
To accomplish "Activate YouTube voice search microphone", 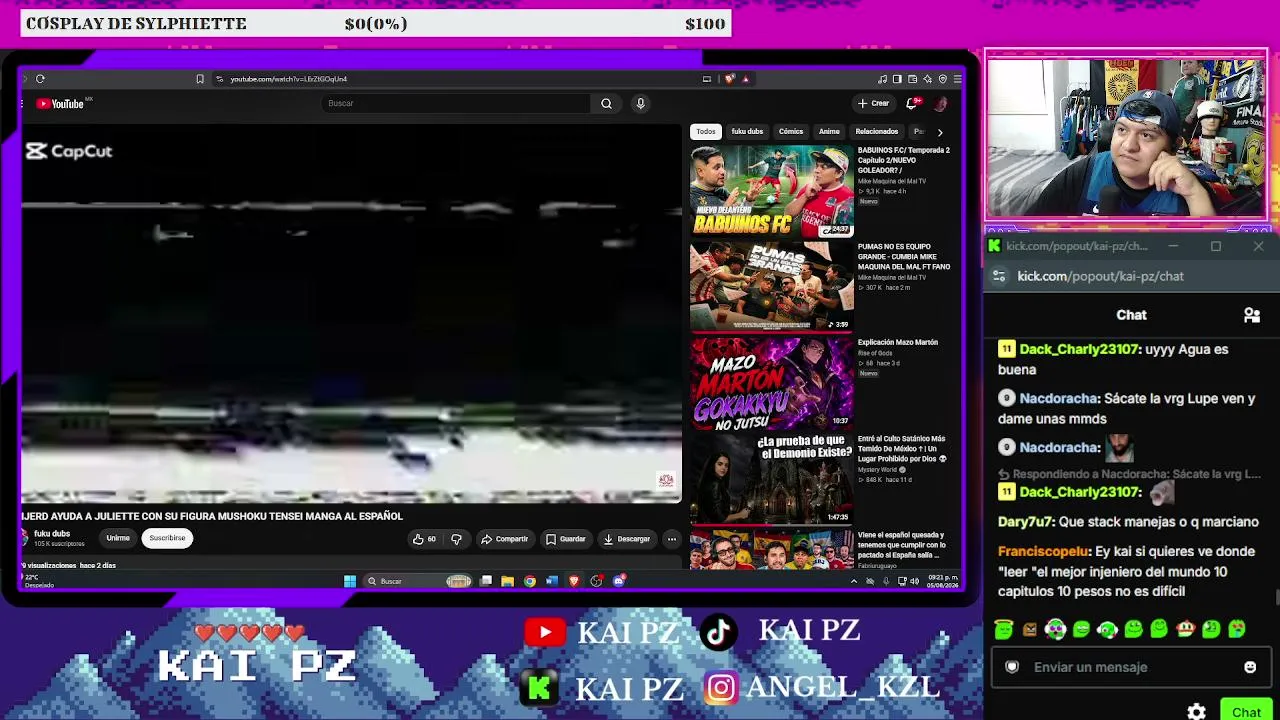I will (641, 103).
